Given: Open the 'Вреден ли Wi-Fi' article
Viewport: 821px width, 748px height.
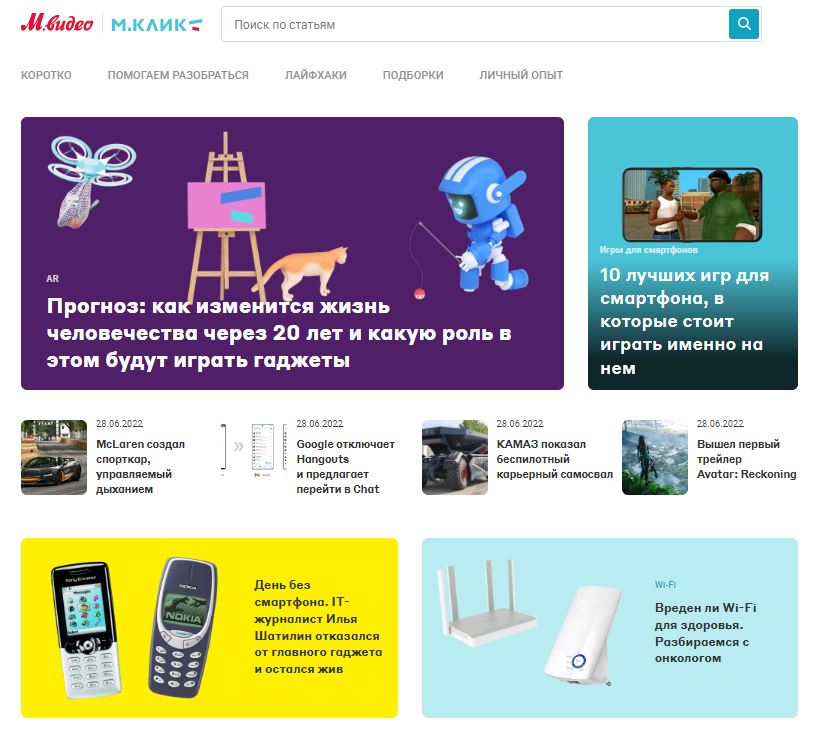Looking at the screenshot, I should pos(705,633).
